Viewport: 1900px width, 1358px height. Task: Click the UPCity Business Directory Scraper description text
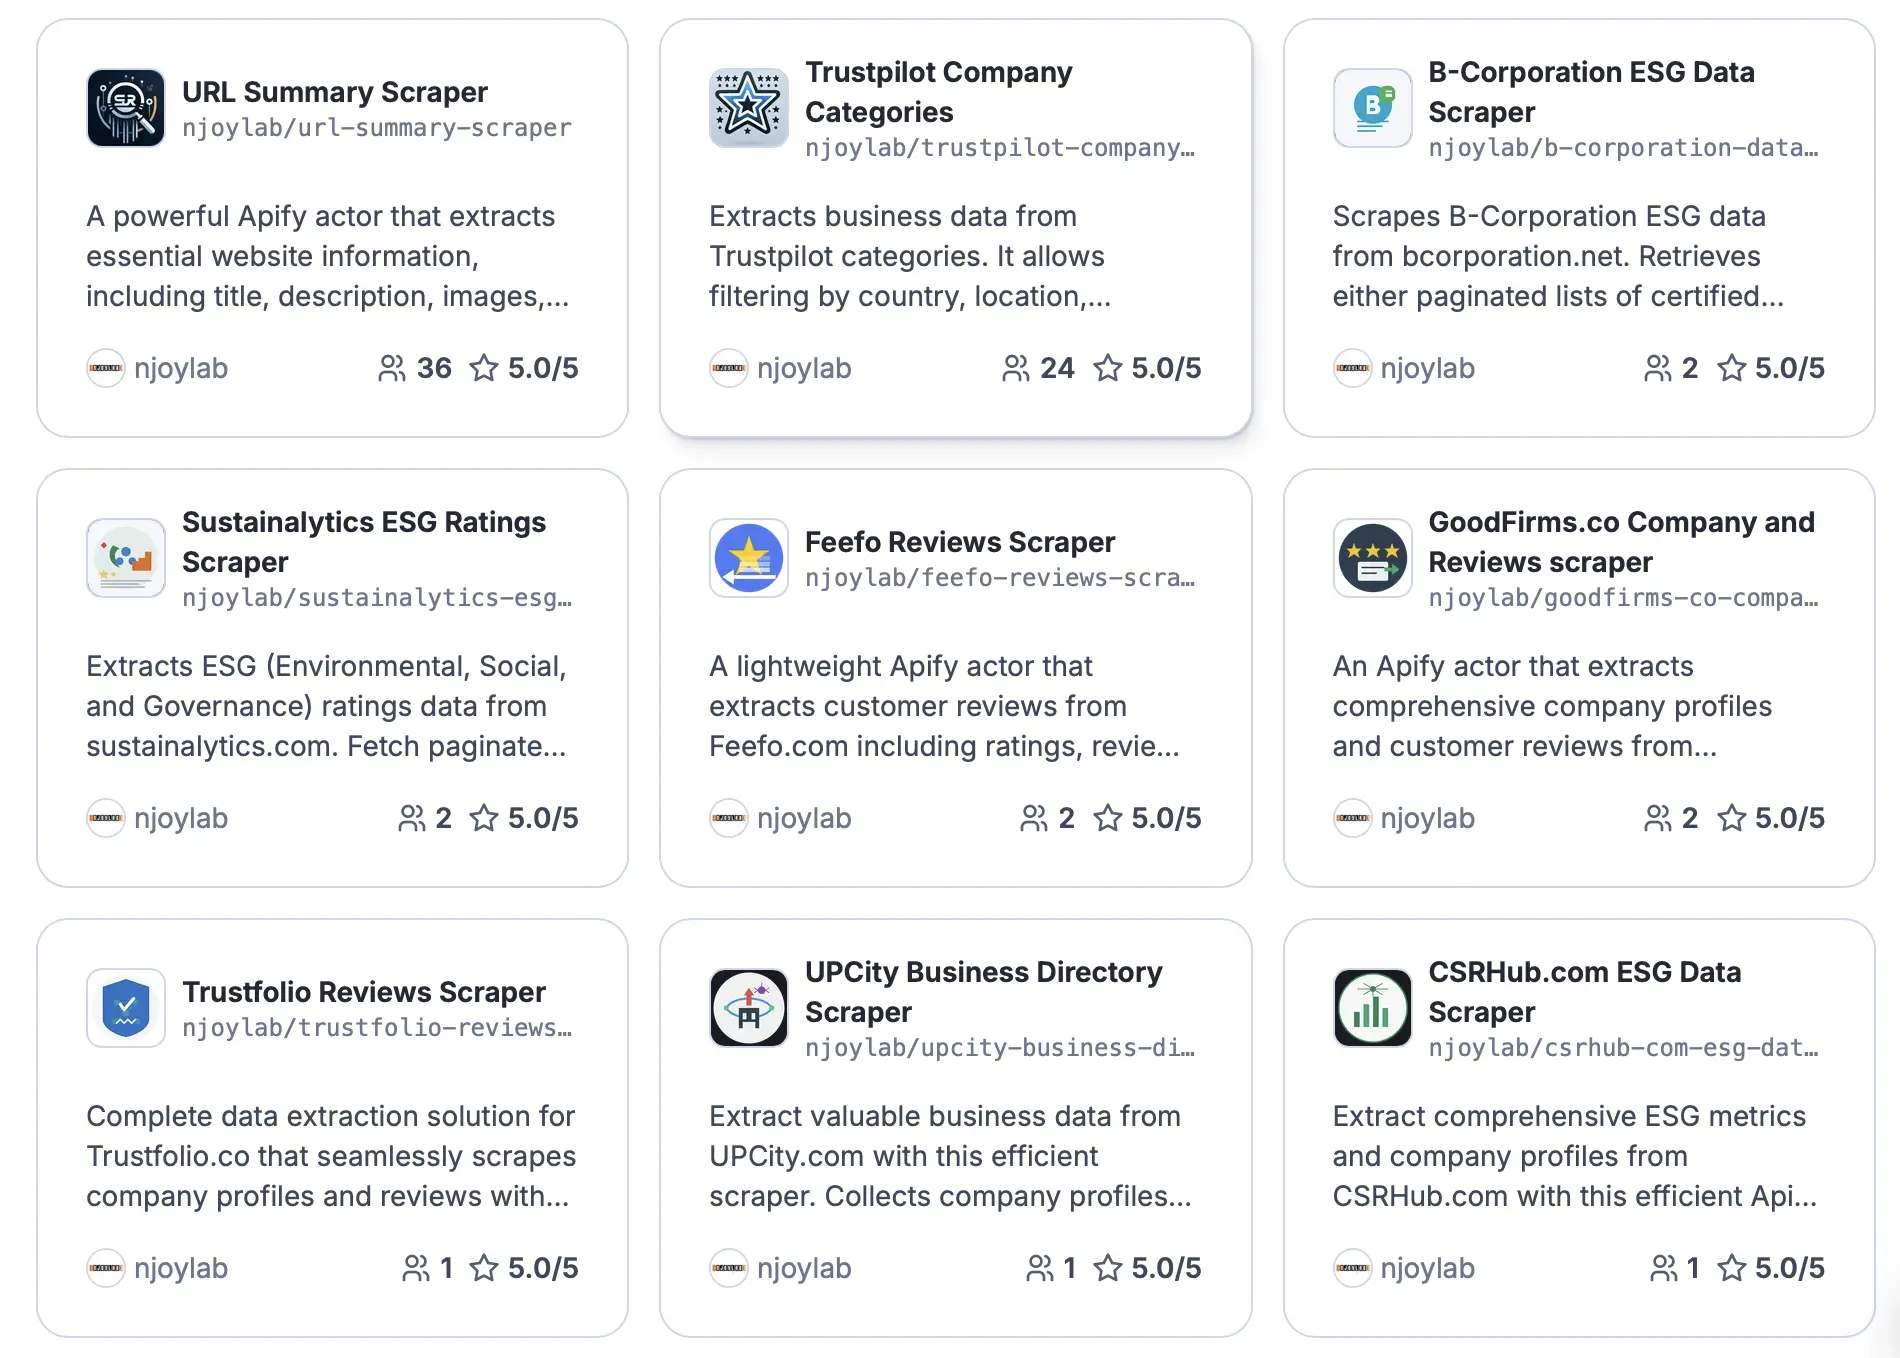(x=949, y=1156)
